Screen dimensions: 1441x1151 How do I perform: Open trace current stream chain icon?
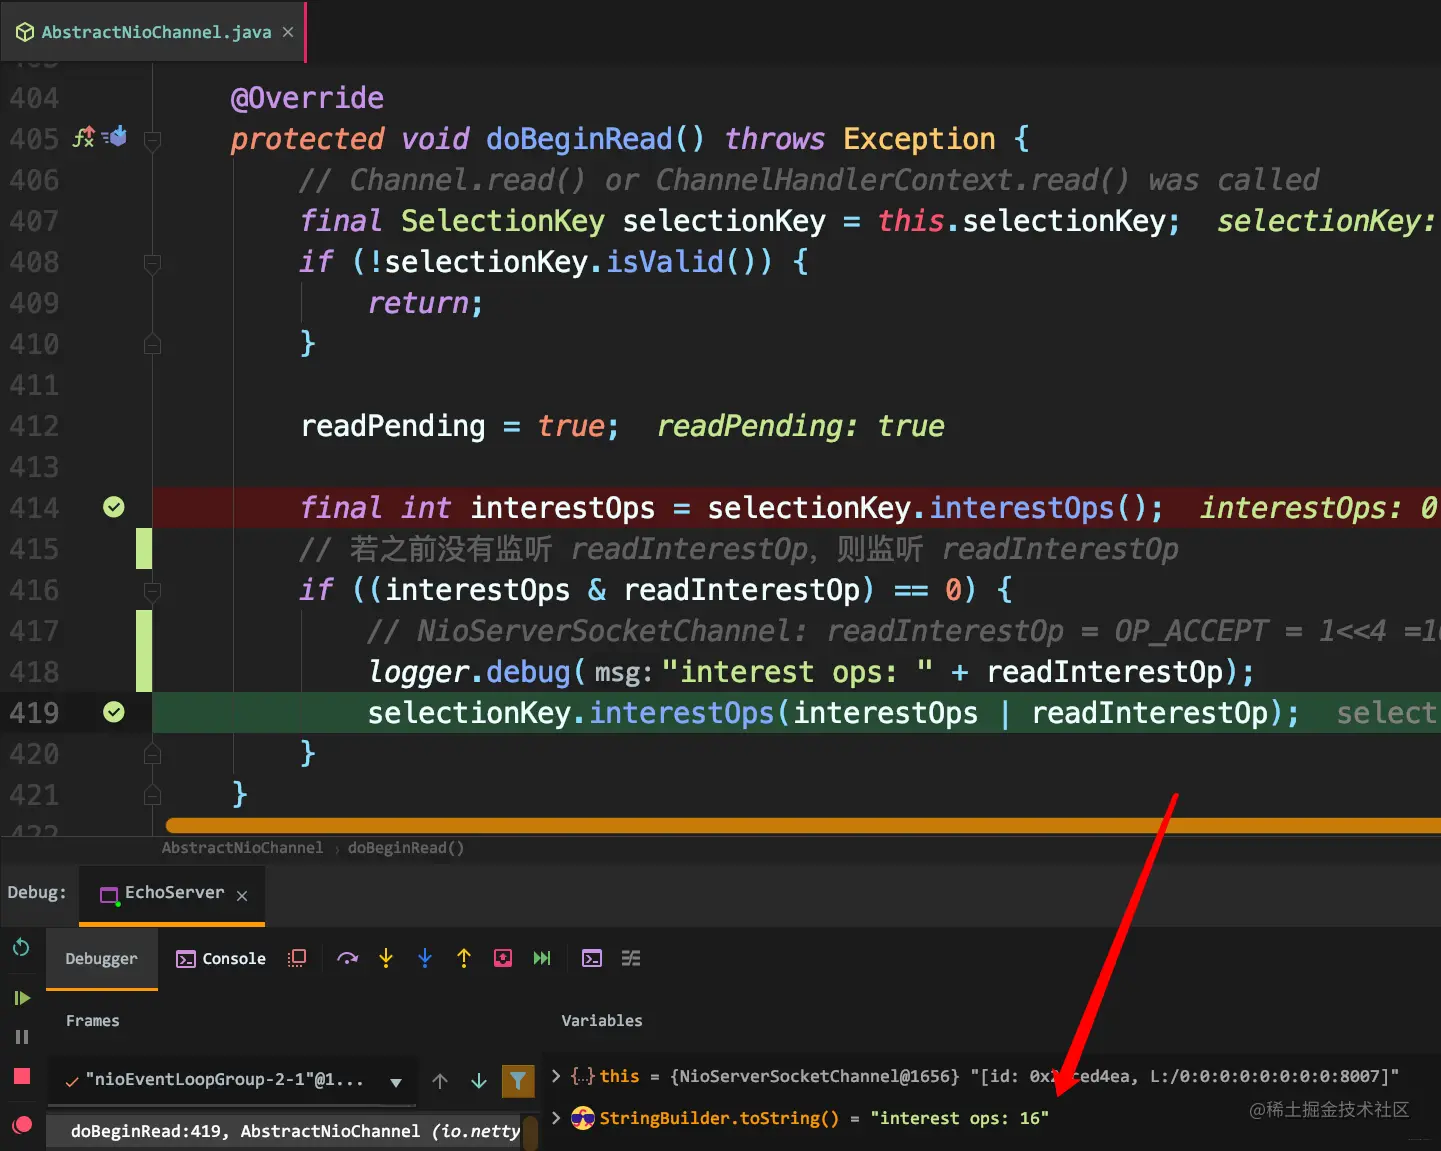pos(631,958)
